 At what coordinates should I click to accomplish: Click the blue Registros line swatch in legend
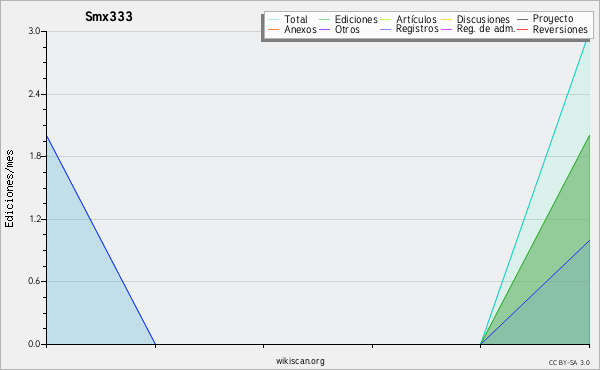(x=385, y=29)
